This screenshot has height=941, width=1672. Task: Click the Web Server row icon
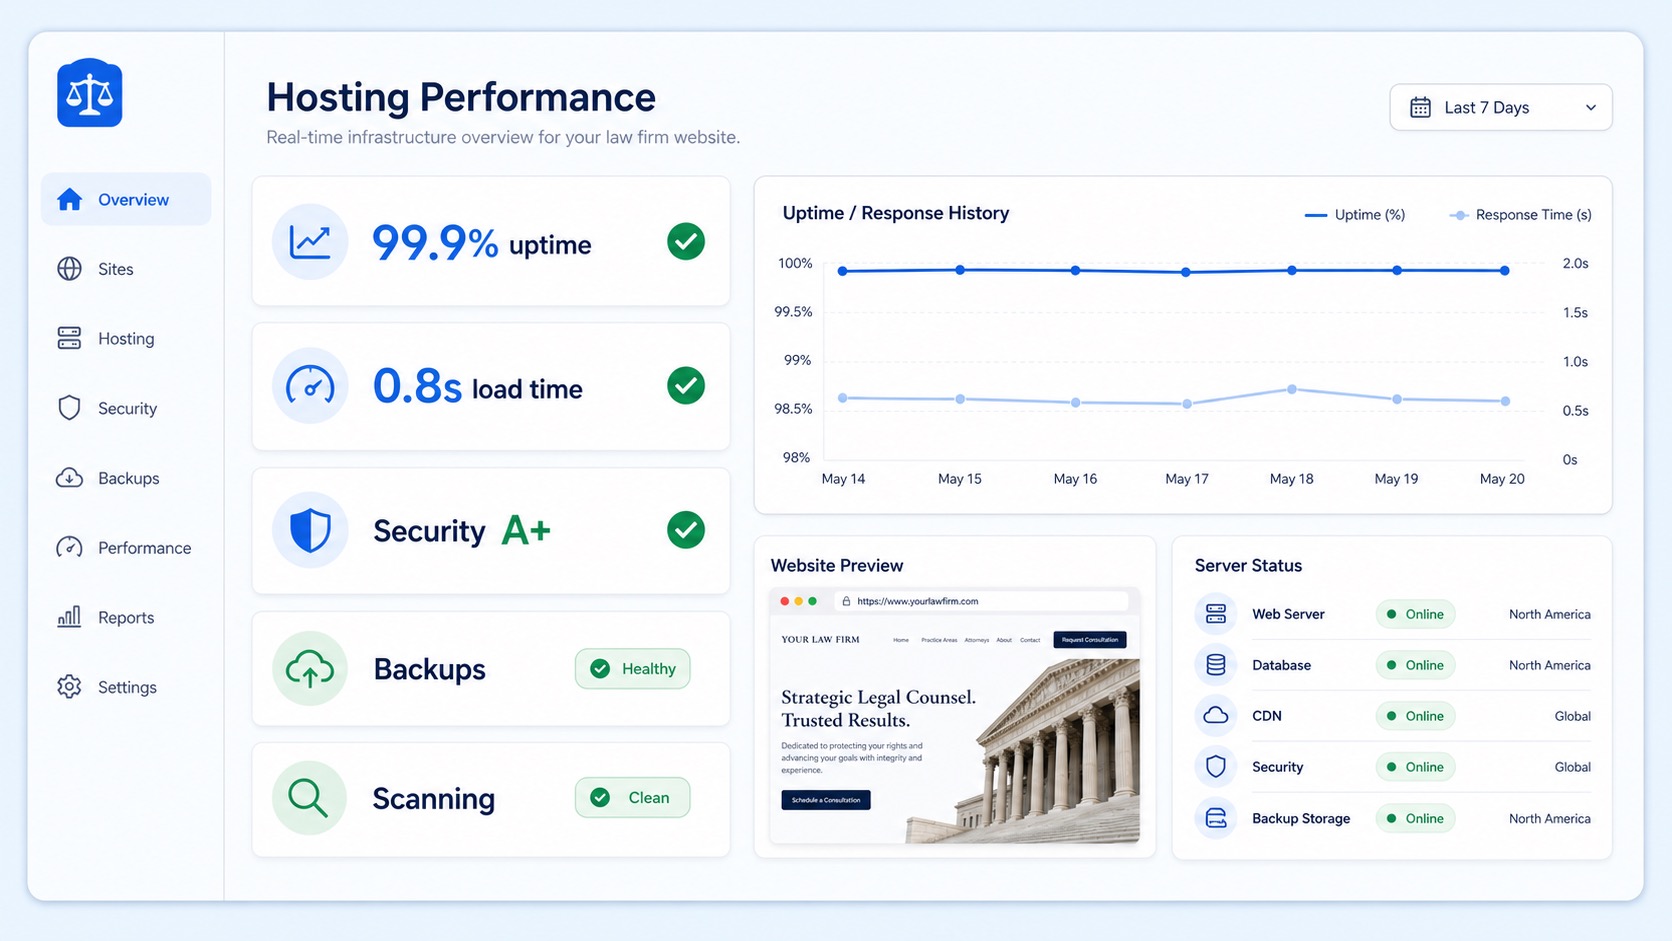tap(1216, 614)
